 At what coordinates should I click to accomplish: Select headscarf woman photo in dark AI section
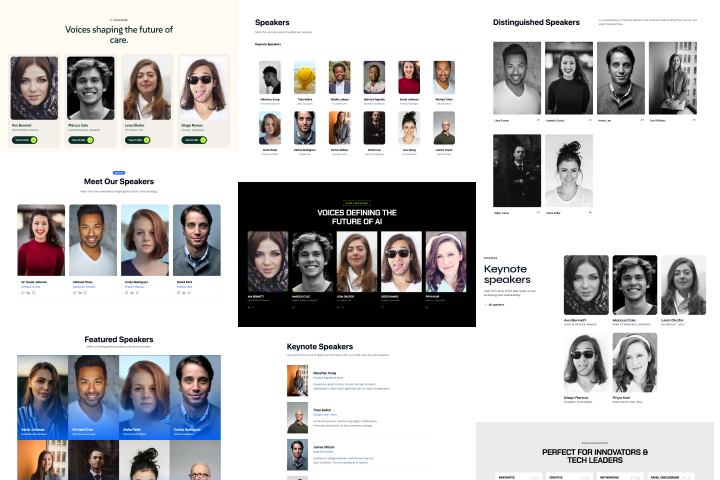click(x=268, y=262)
